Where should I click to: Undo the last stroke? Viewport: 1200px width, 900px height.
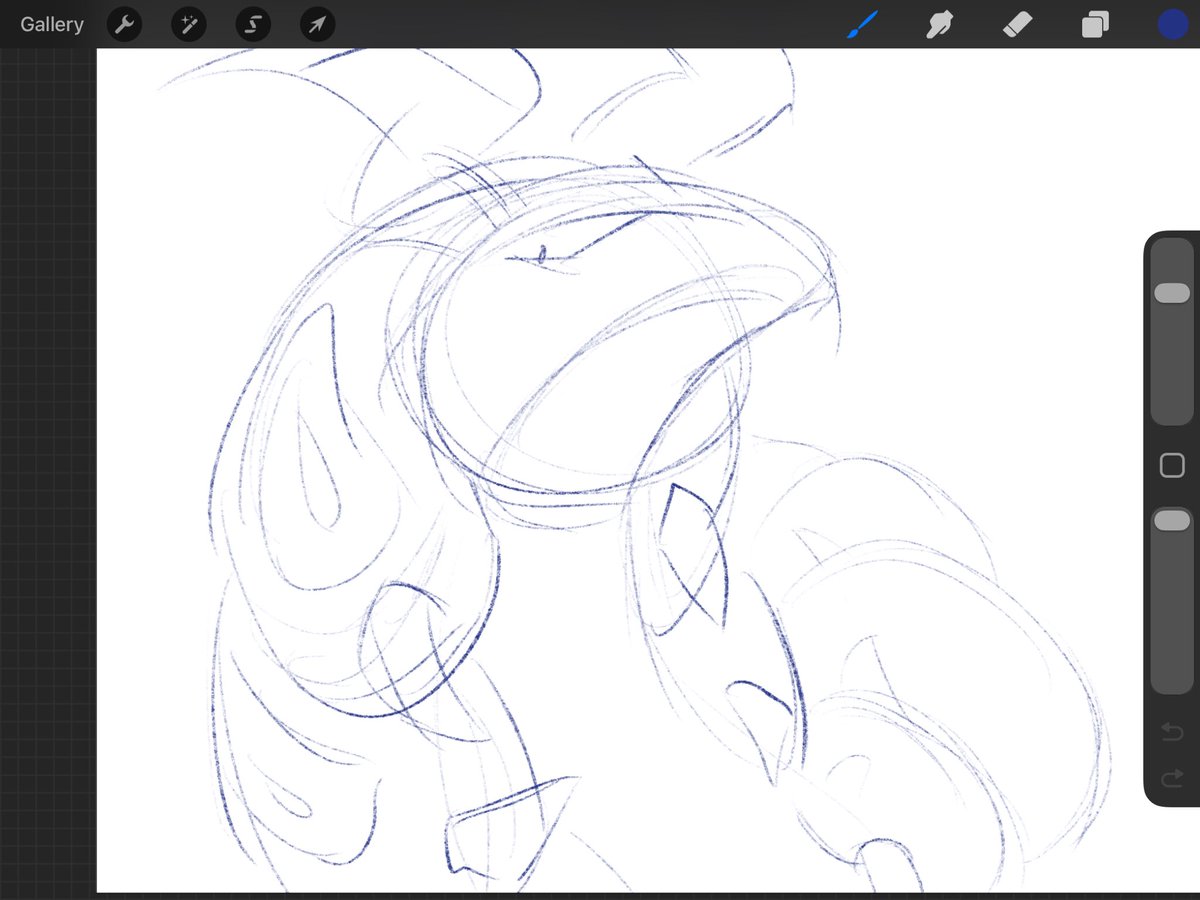(x=1172, y=734)
